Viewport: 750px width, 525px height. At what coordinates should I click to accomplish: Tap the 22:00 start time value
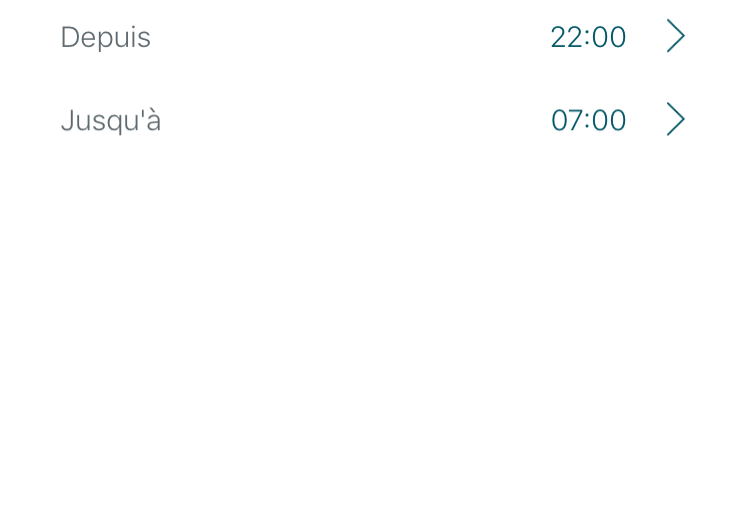pos(588,37)
